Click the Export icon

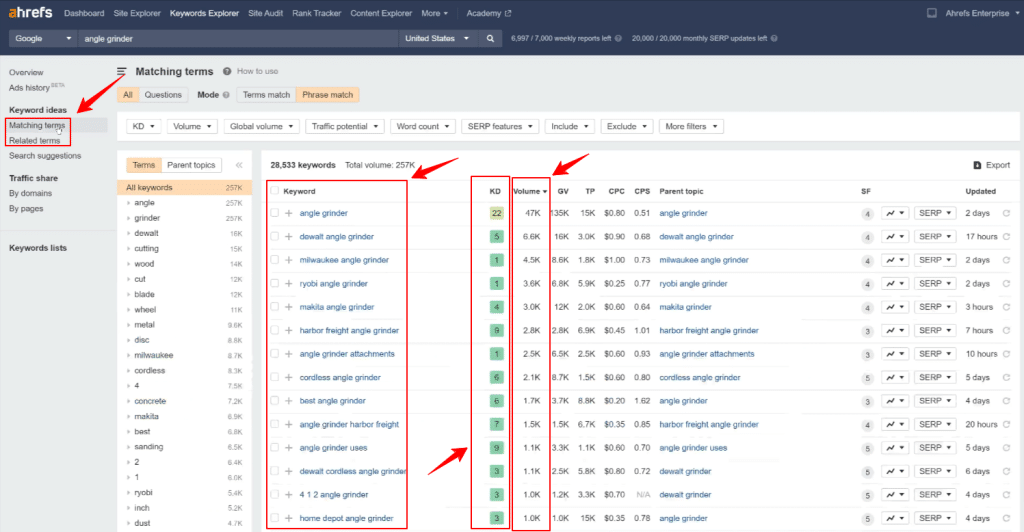[x=977, y=165]
